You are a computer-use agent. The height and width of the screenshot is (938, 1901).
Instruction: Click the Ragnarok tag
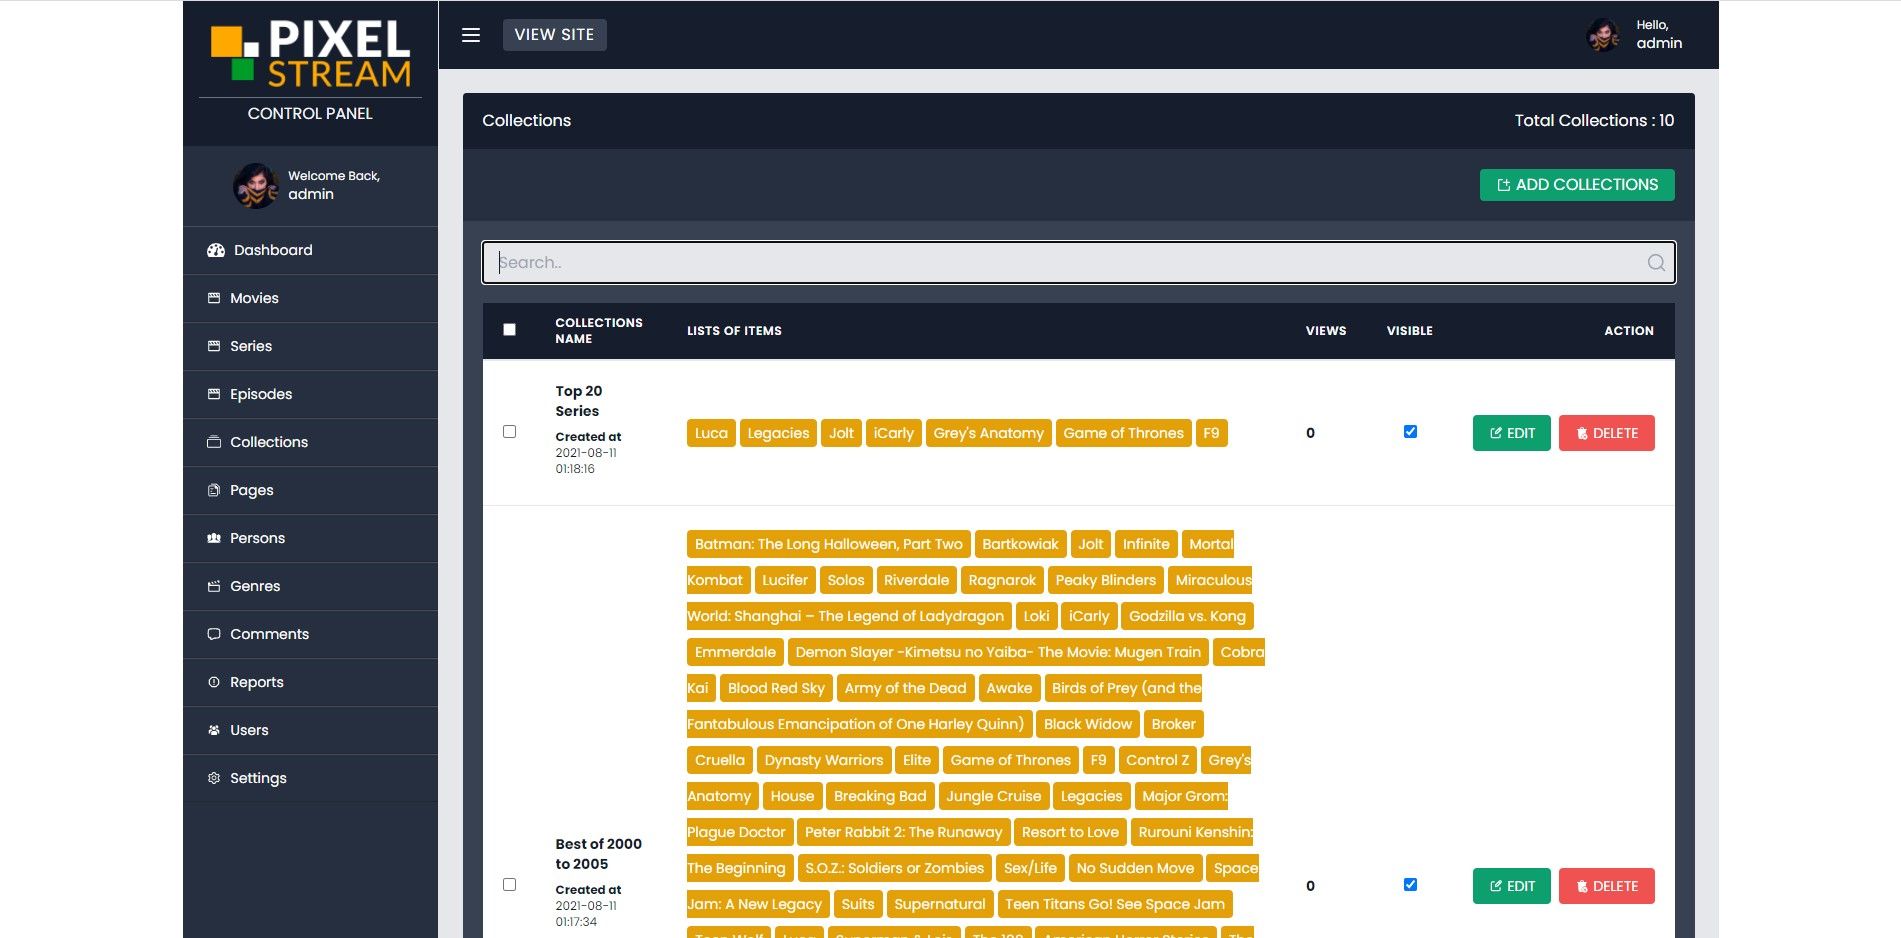[x=1002, y=580]
